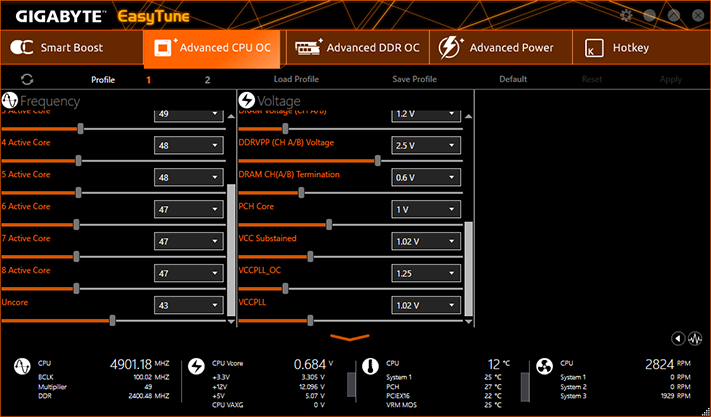This screenshot has height=417, width=711.
Task: Click the DDRVPP Voltage slider handle
Action: click(377, 160)
